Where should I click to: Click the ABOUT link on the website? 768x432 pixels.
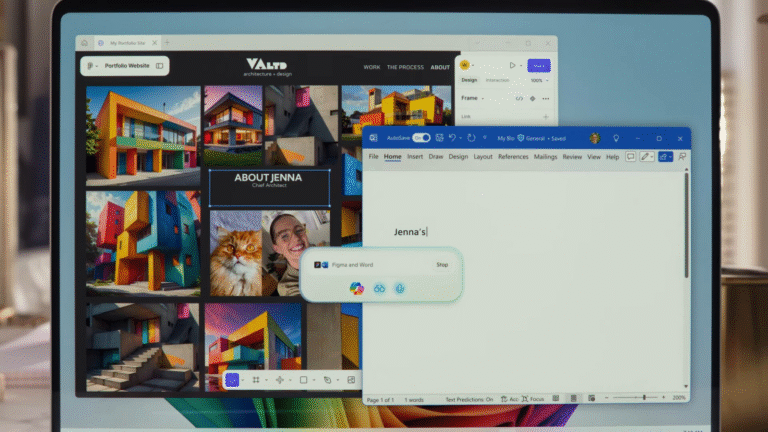point(440,67)
